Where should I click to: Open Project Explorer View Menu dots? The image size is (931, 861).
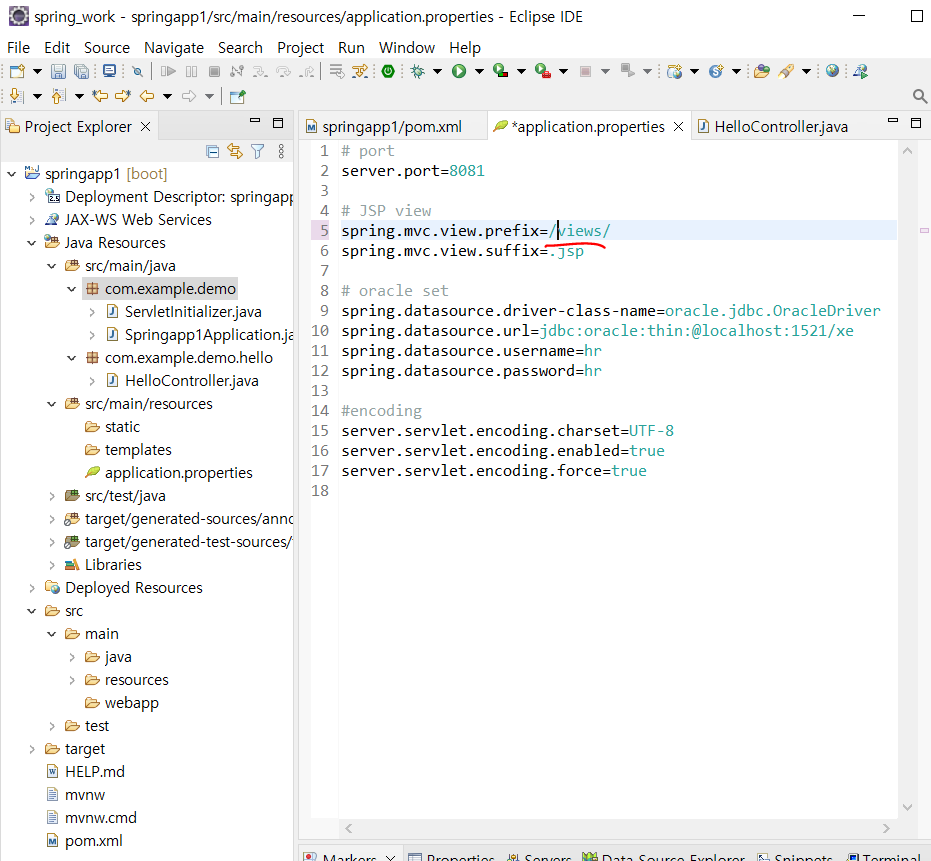coord(281,152)
